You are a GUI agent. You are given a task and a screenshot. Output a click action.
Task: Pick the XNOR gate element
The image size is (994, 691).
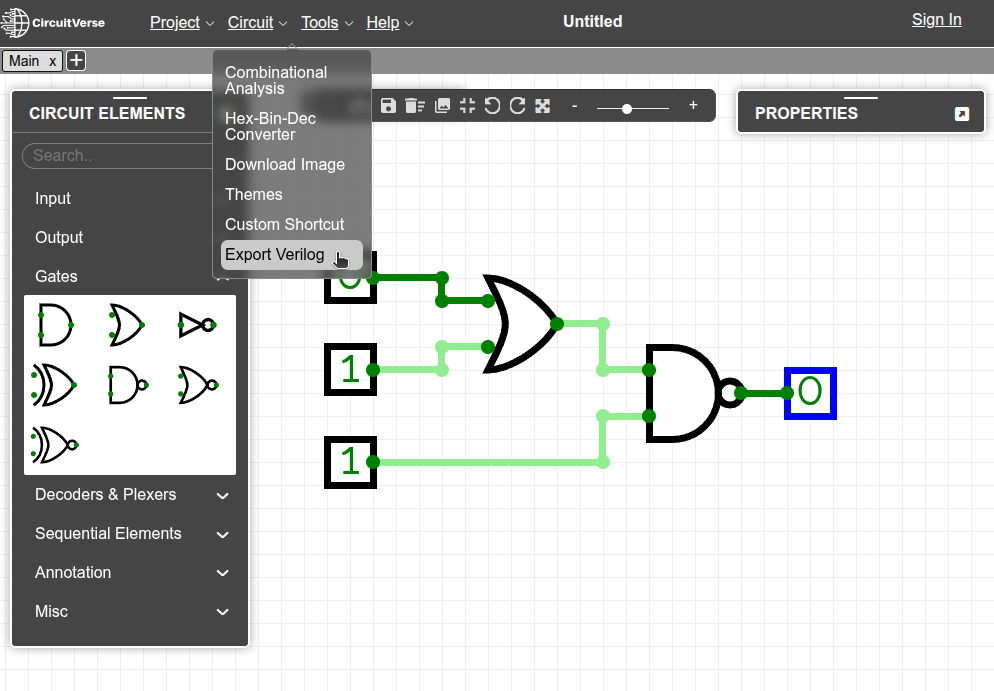55,444
